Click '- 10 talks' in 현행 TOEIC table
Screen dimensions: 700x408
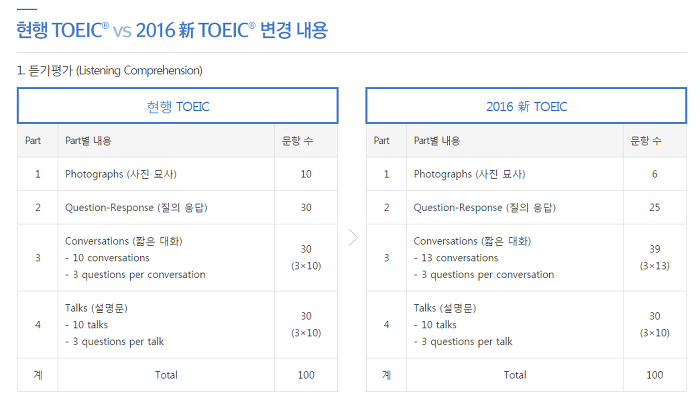pos(87,325)
